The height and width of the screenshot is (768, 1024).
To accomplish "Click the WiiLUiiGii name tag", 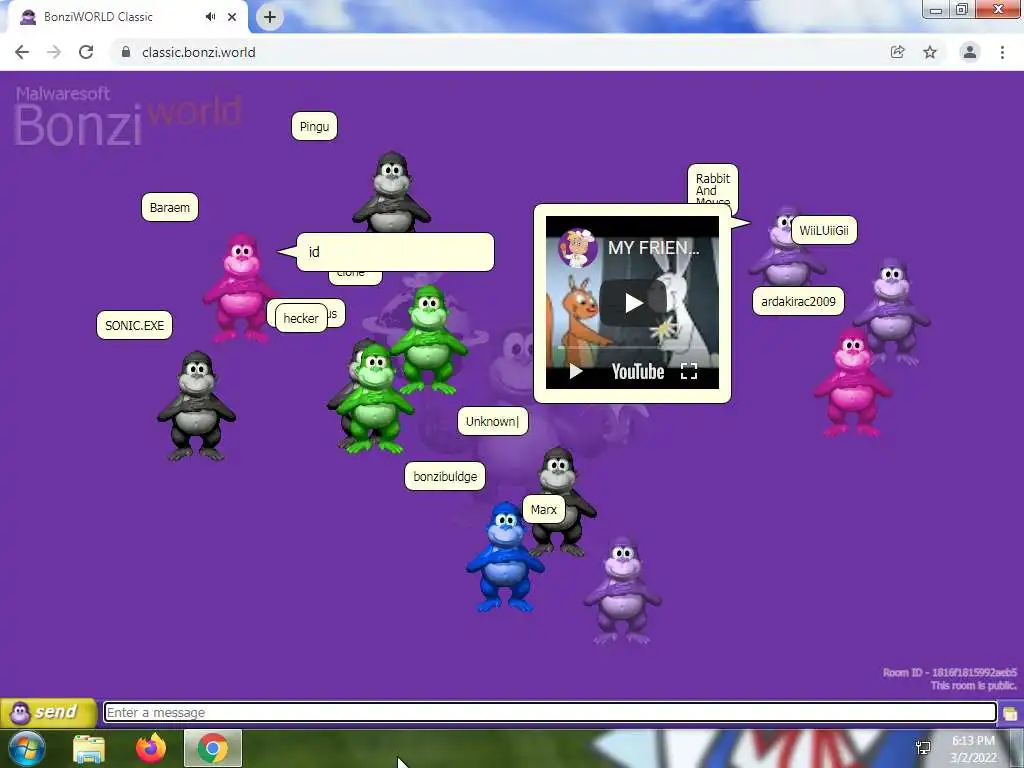I will 824,230.
